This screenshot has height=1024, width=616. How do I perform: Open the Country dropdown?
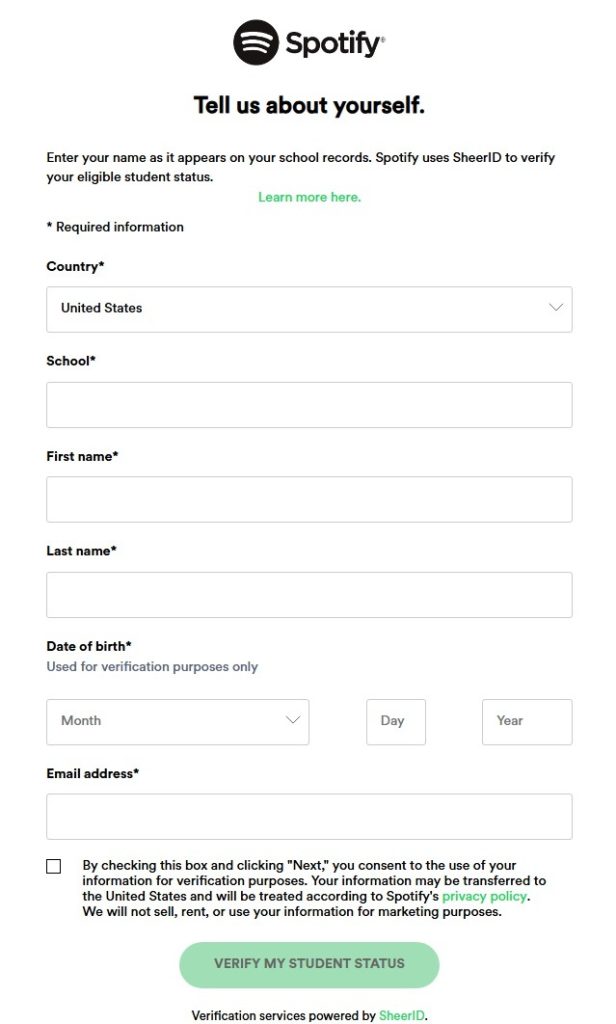tap(309, 309)
